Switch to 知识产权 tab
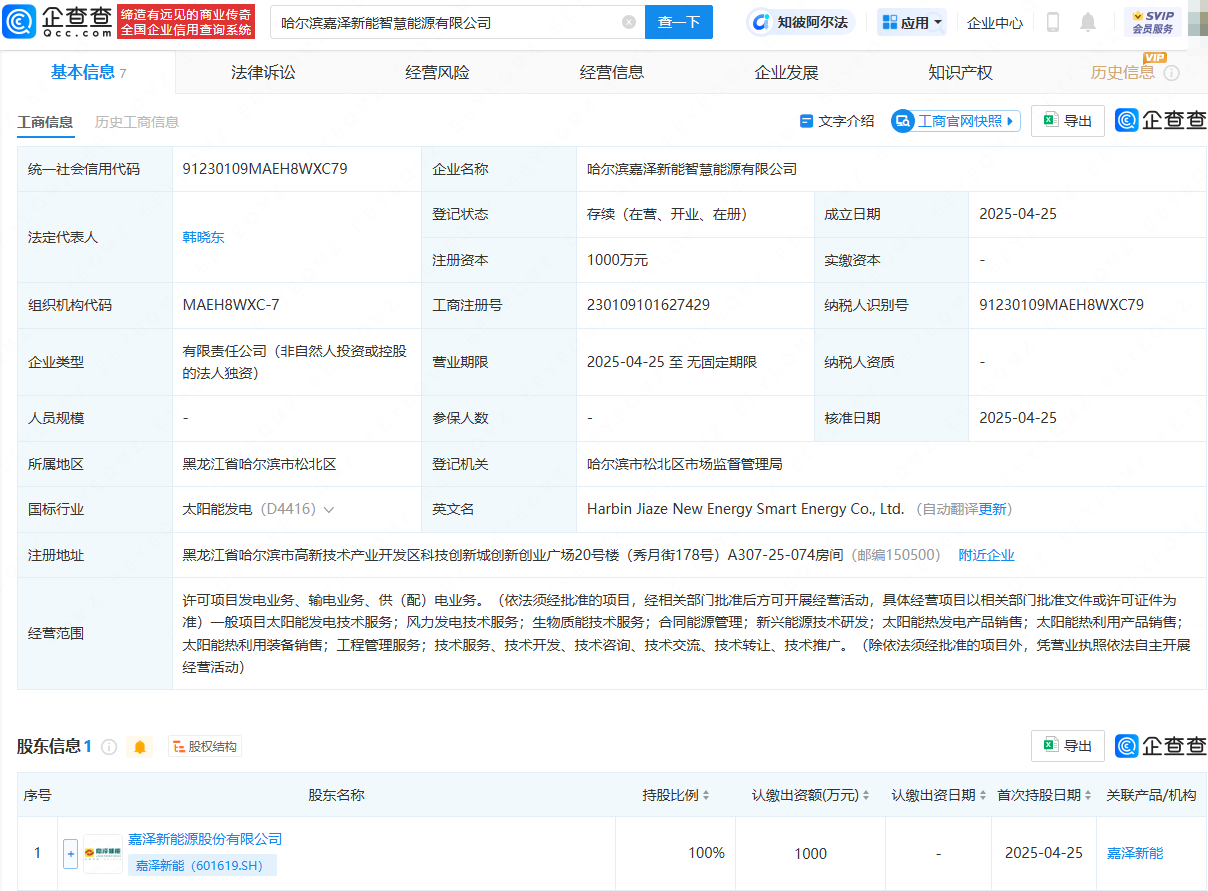Viewport: 1208px width, 891px height. pos(960,72)
